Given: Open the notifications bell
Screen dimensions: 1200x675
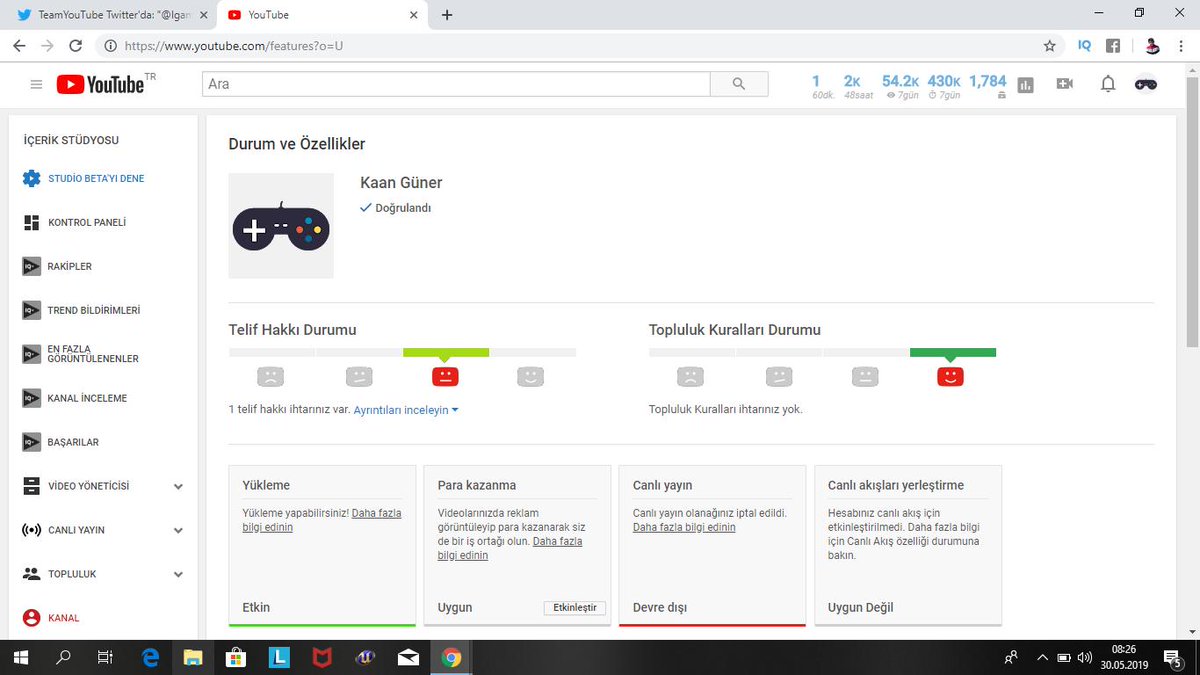Looking at the screenshot, I should (1108, 84).
